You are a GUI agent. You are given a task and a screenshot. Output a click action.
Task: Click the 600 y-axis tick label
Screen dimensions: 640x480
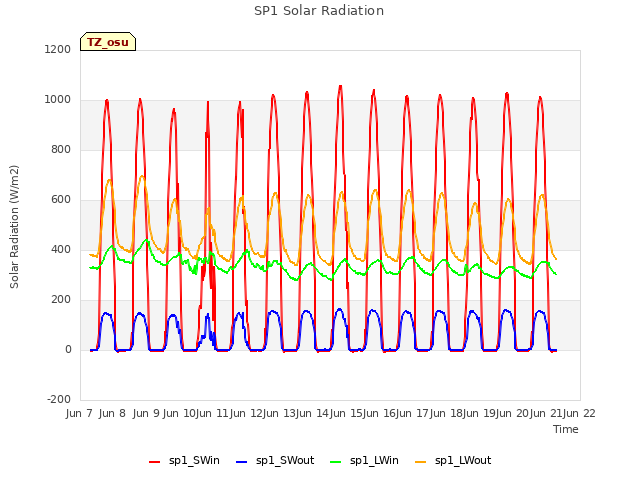[61, 200]
